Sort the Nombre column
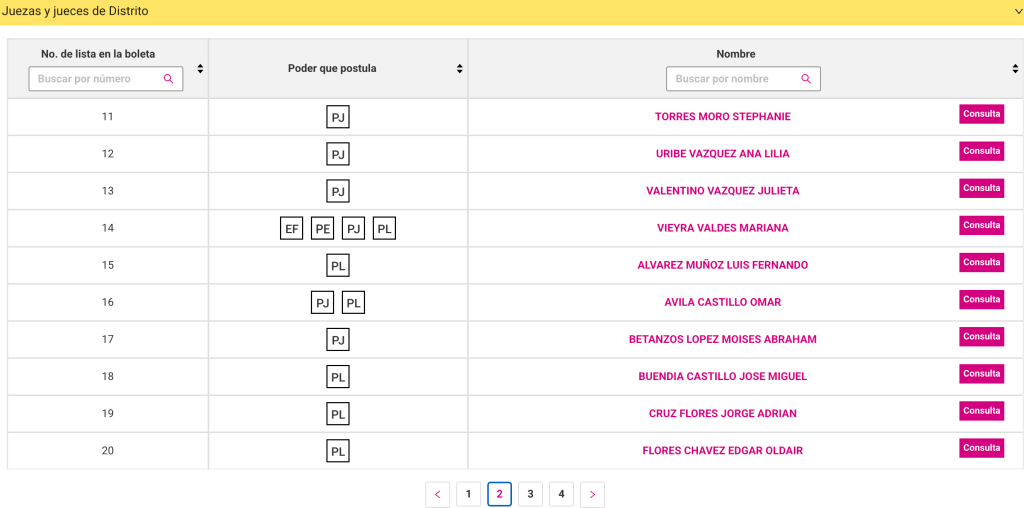 pos(1015,69)
